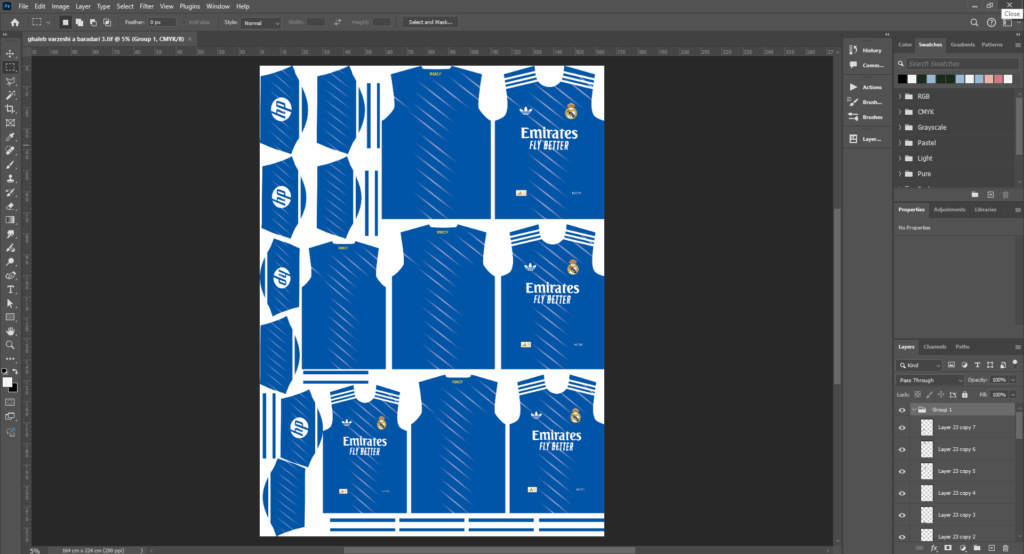Click the foreground color swatch in toolbar
Screen dimensions: 1024x554
pos(7,382)
